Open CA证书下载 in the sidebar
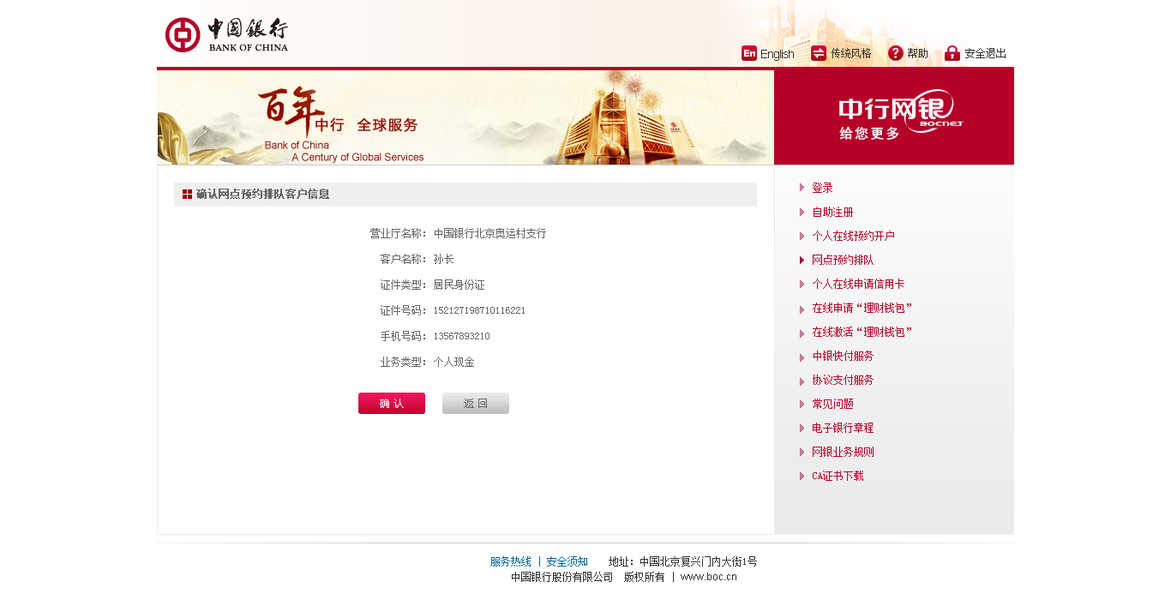The image size is (1171, 600). 837,476
